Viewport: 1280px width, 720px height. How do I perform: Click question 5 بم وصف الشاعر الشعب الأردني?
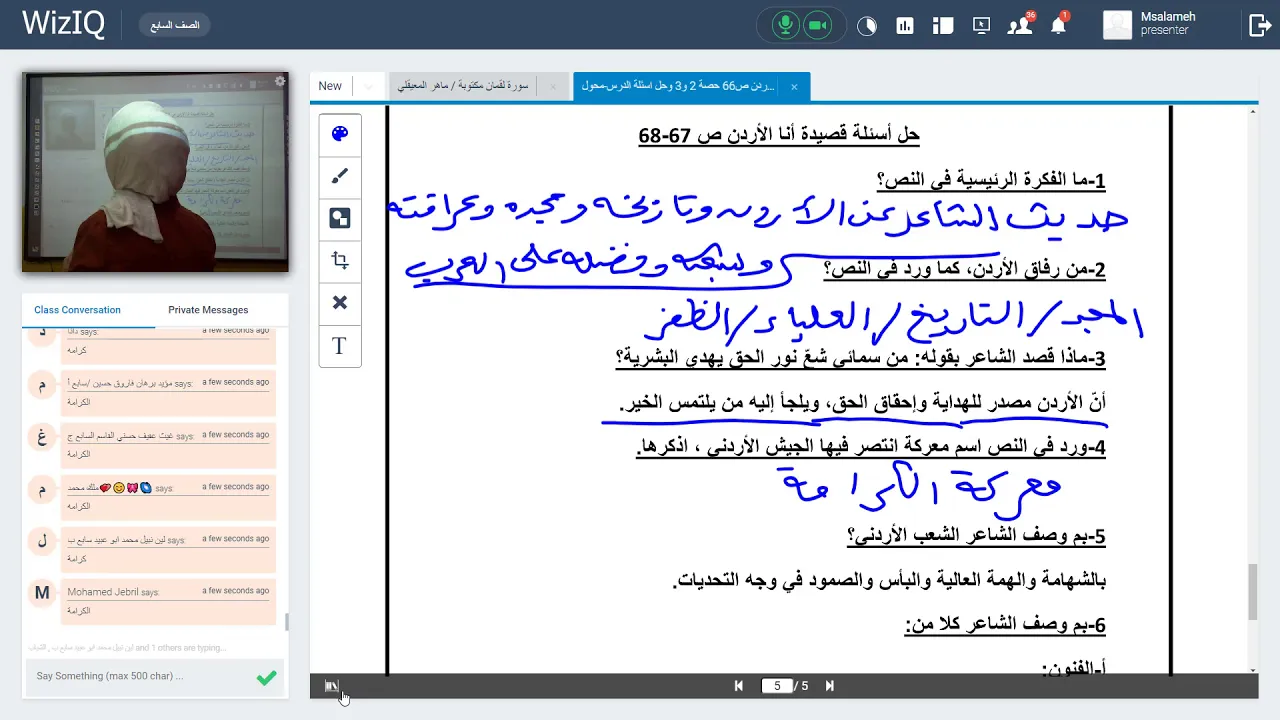point(976,536)
